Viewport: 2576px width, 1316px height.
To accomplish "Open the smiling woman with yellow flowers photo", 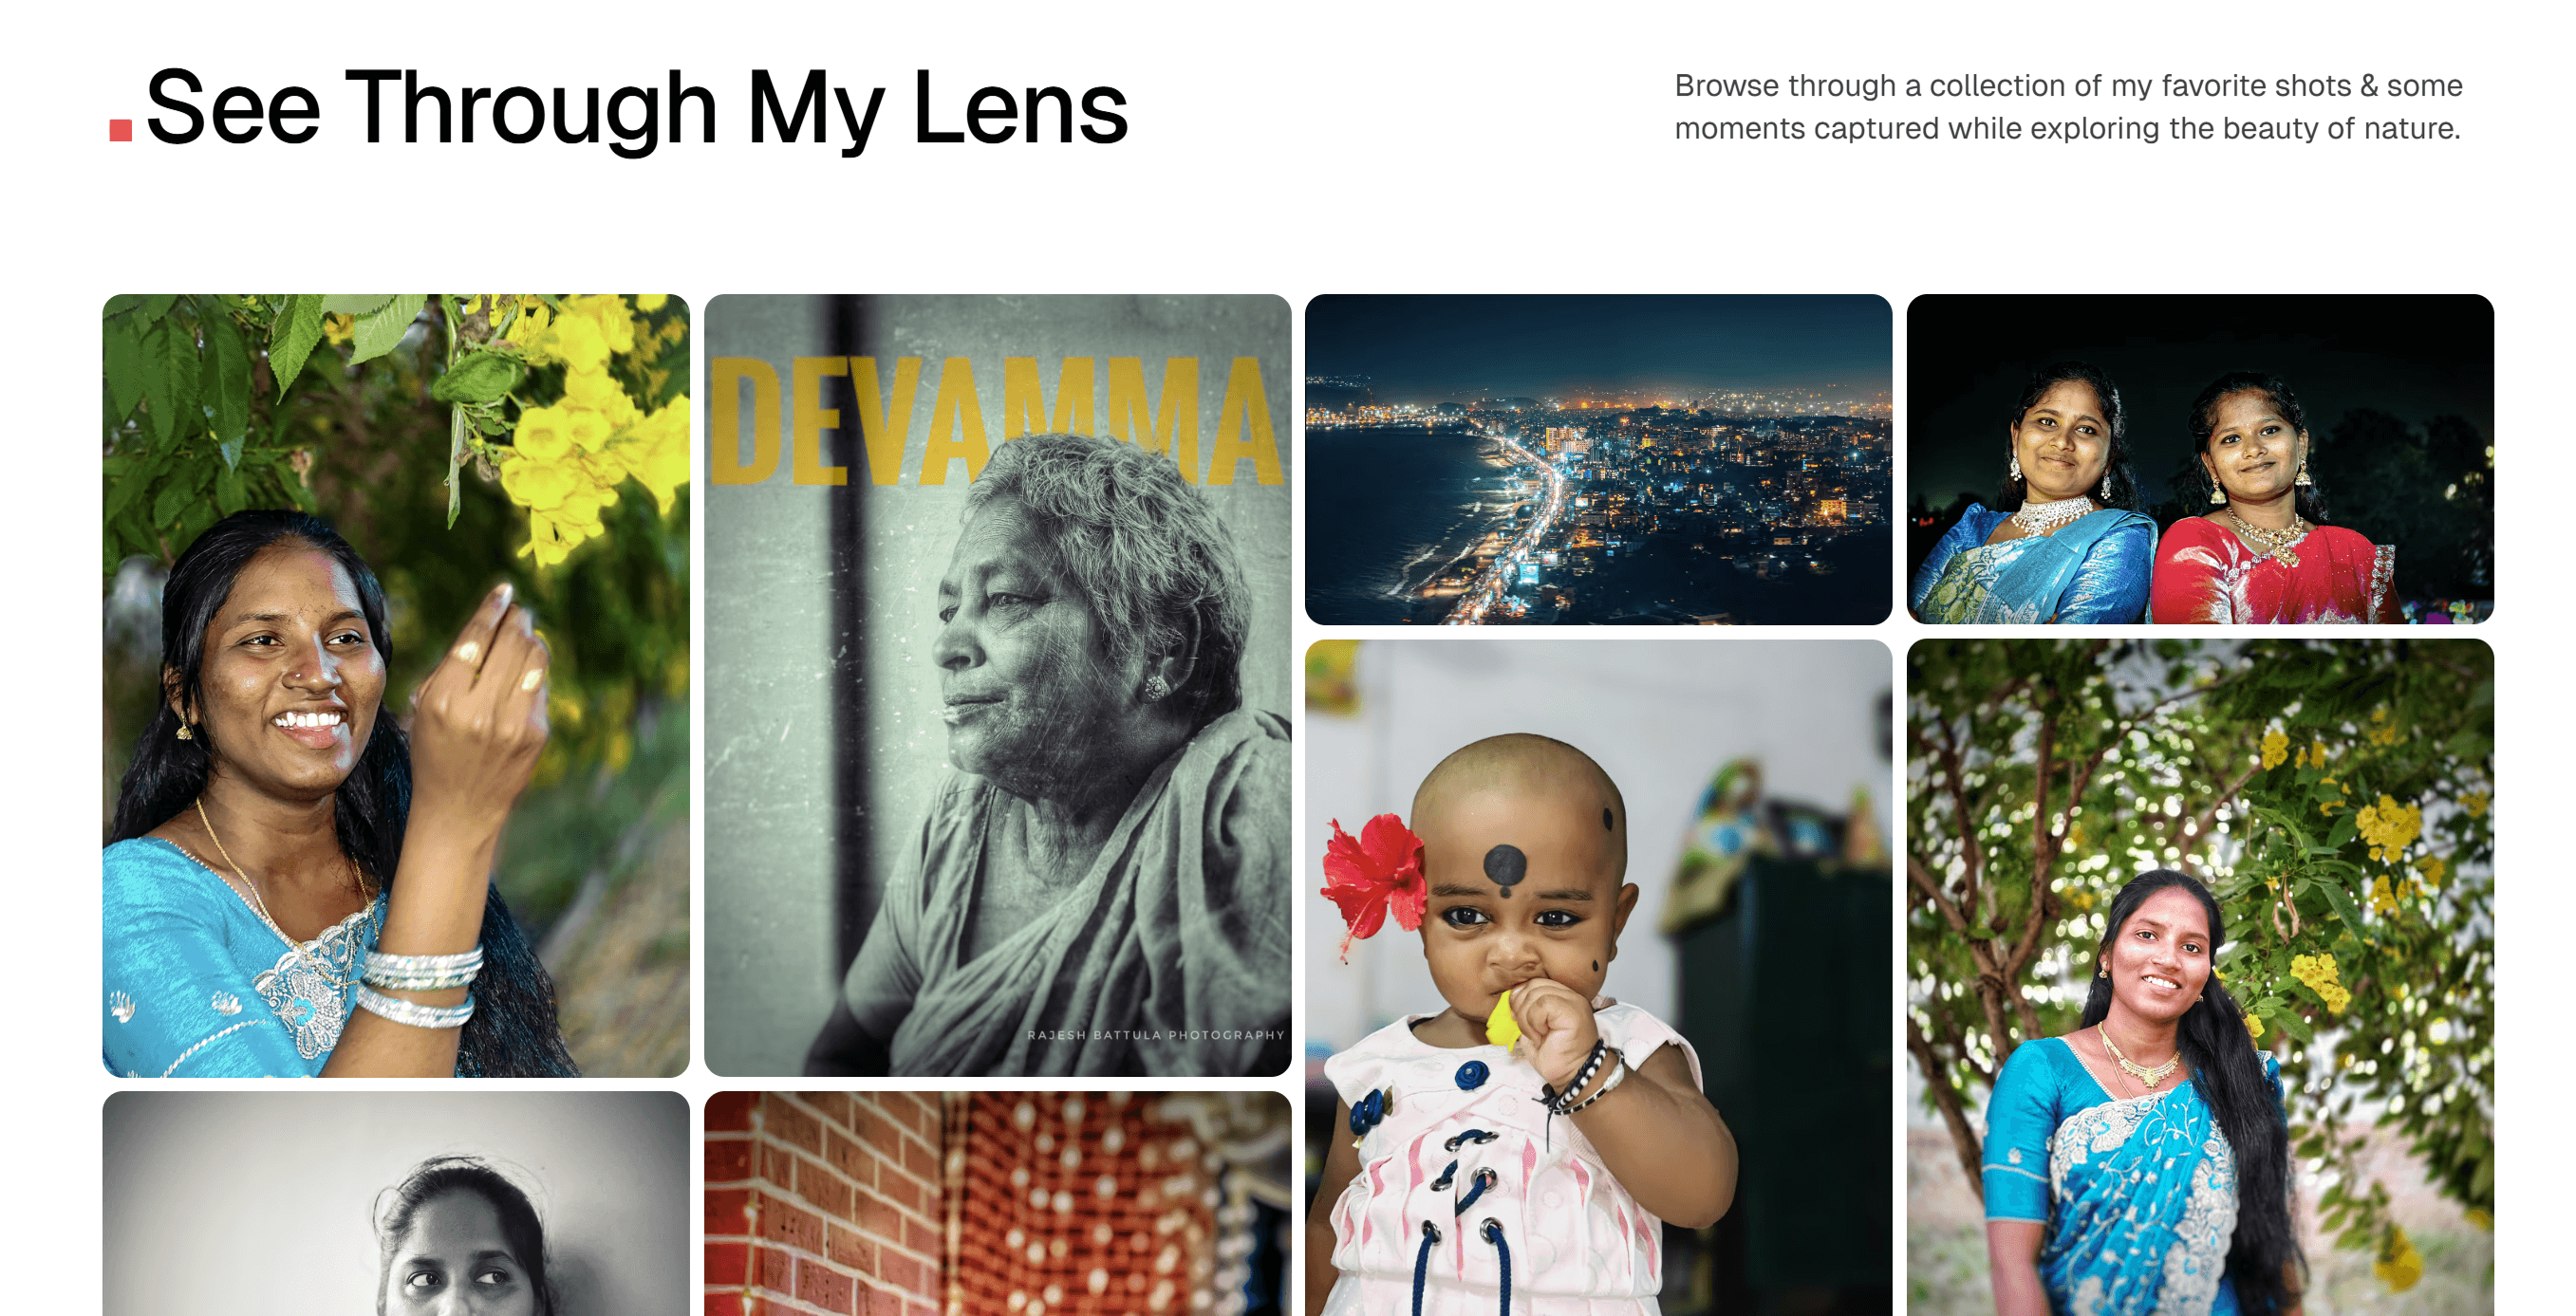I will 396,685.
